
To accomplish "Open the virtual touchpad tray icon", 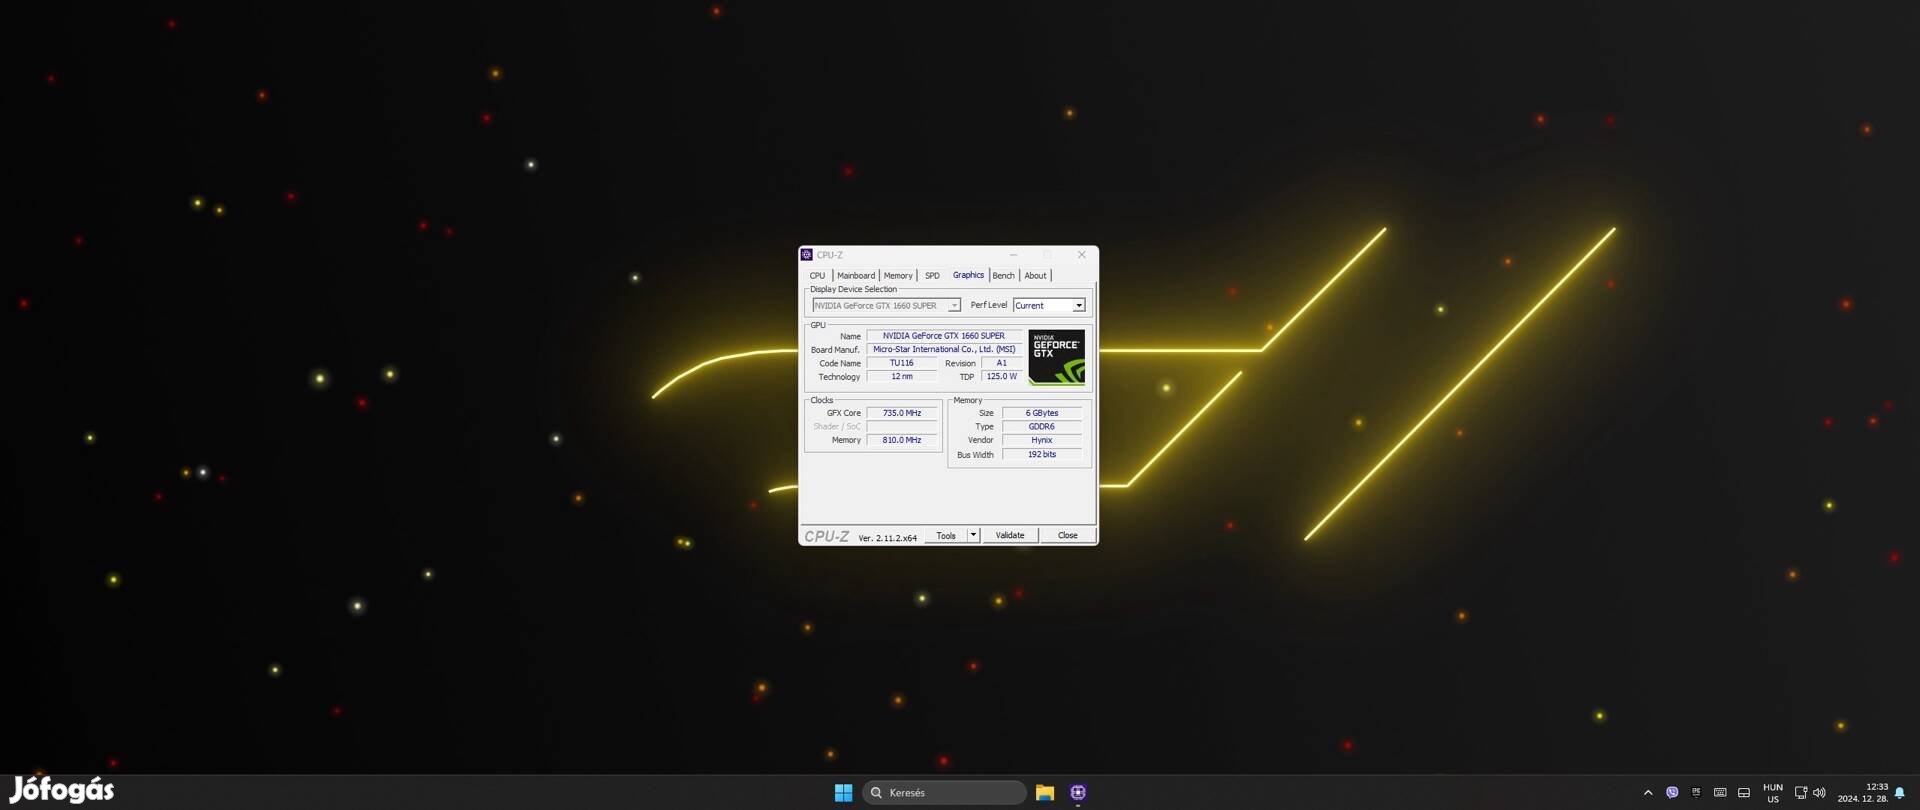I will (x=1744, y=793).
